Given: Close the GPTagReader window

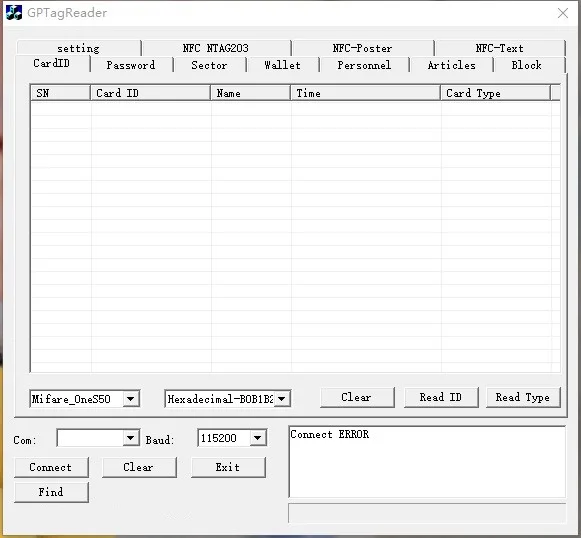Looking at the screenshot, I should 562,13.
